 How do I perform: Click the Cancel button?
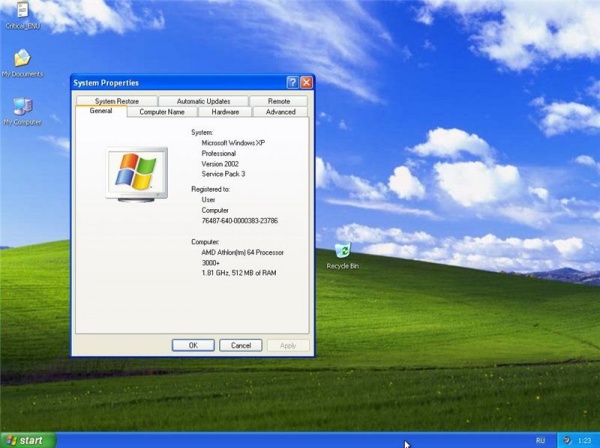(241, 345)
